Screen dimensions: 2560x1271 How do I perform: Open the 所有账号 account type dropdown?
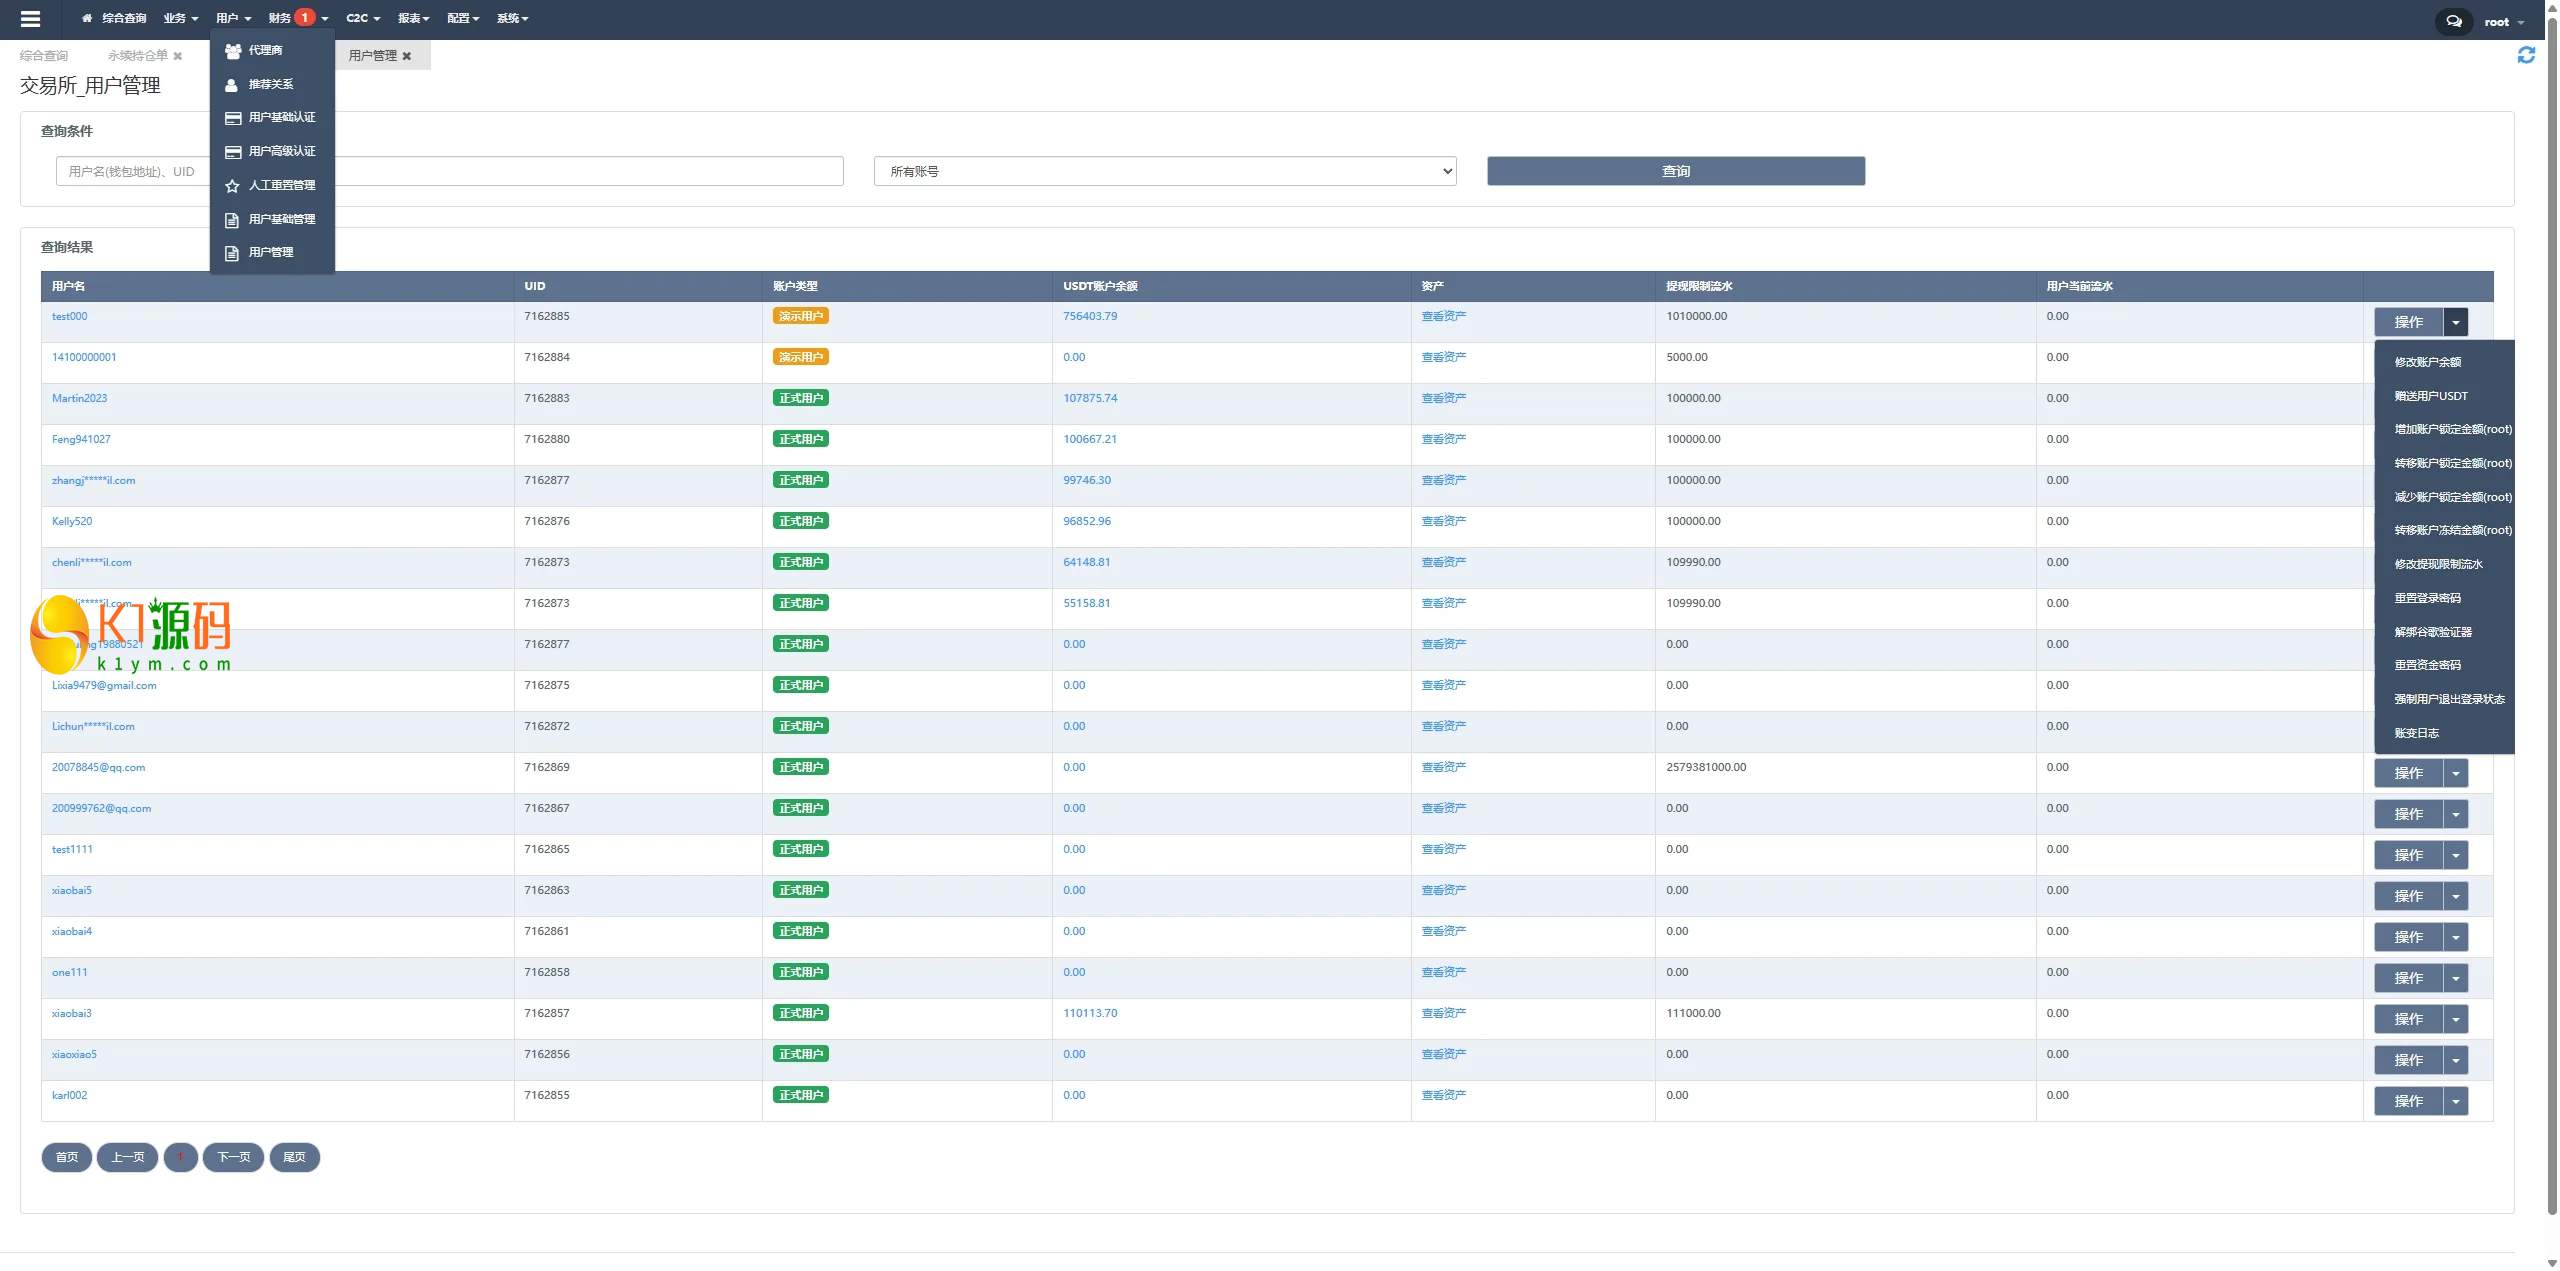tap(1164, 171)
